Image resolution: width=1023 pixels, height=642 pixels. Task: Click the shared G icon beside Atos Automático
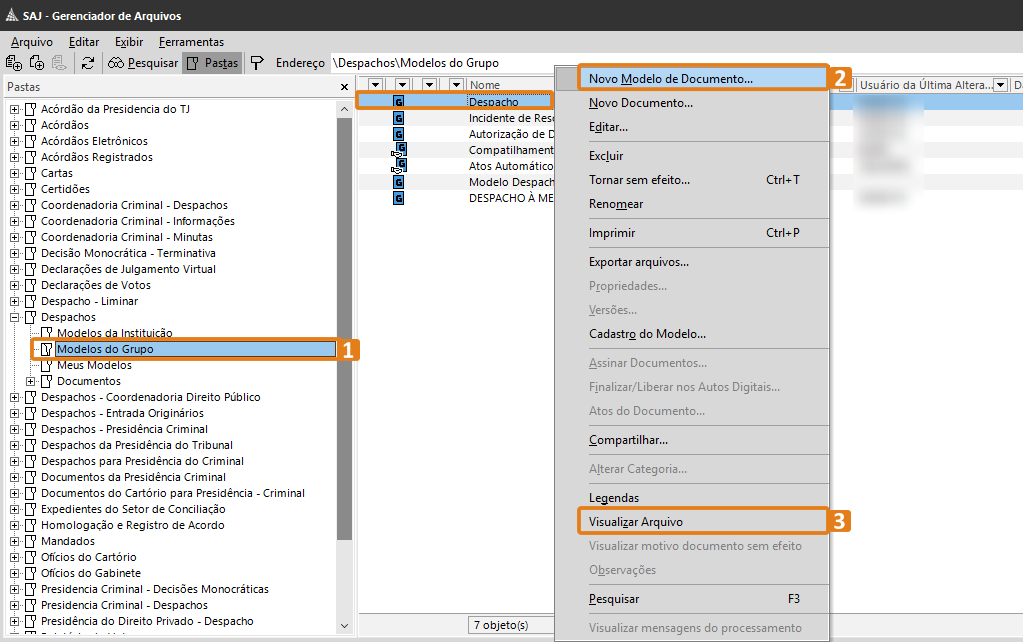click(x=399, y=166)
